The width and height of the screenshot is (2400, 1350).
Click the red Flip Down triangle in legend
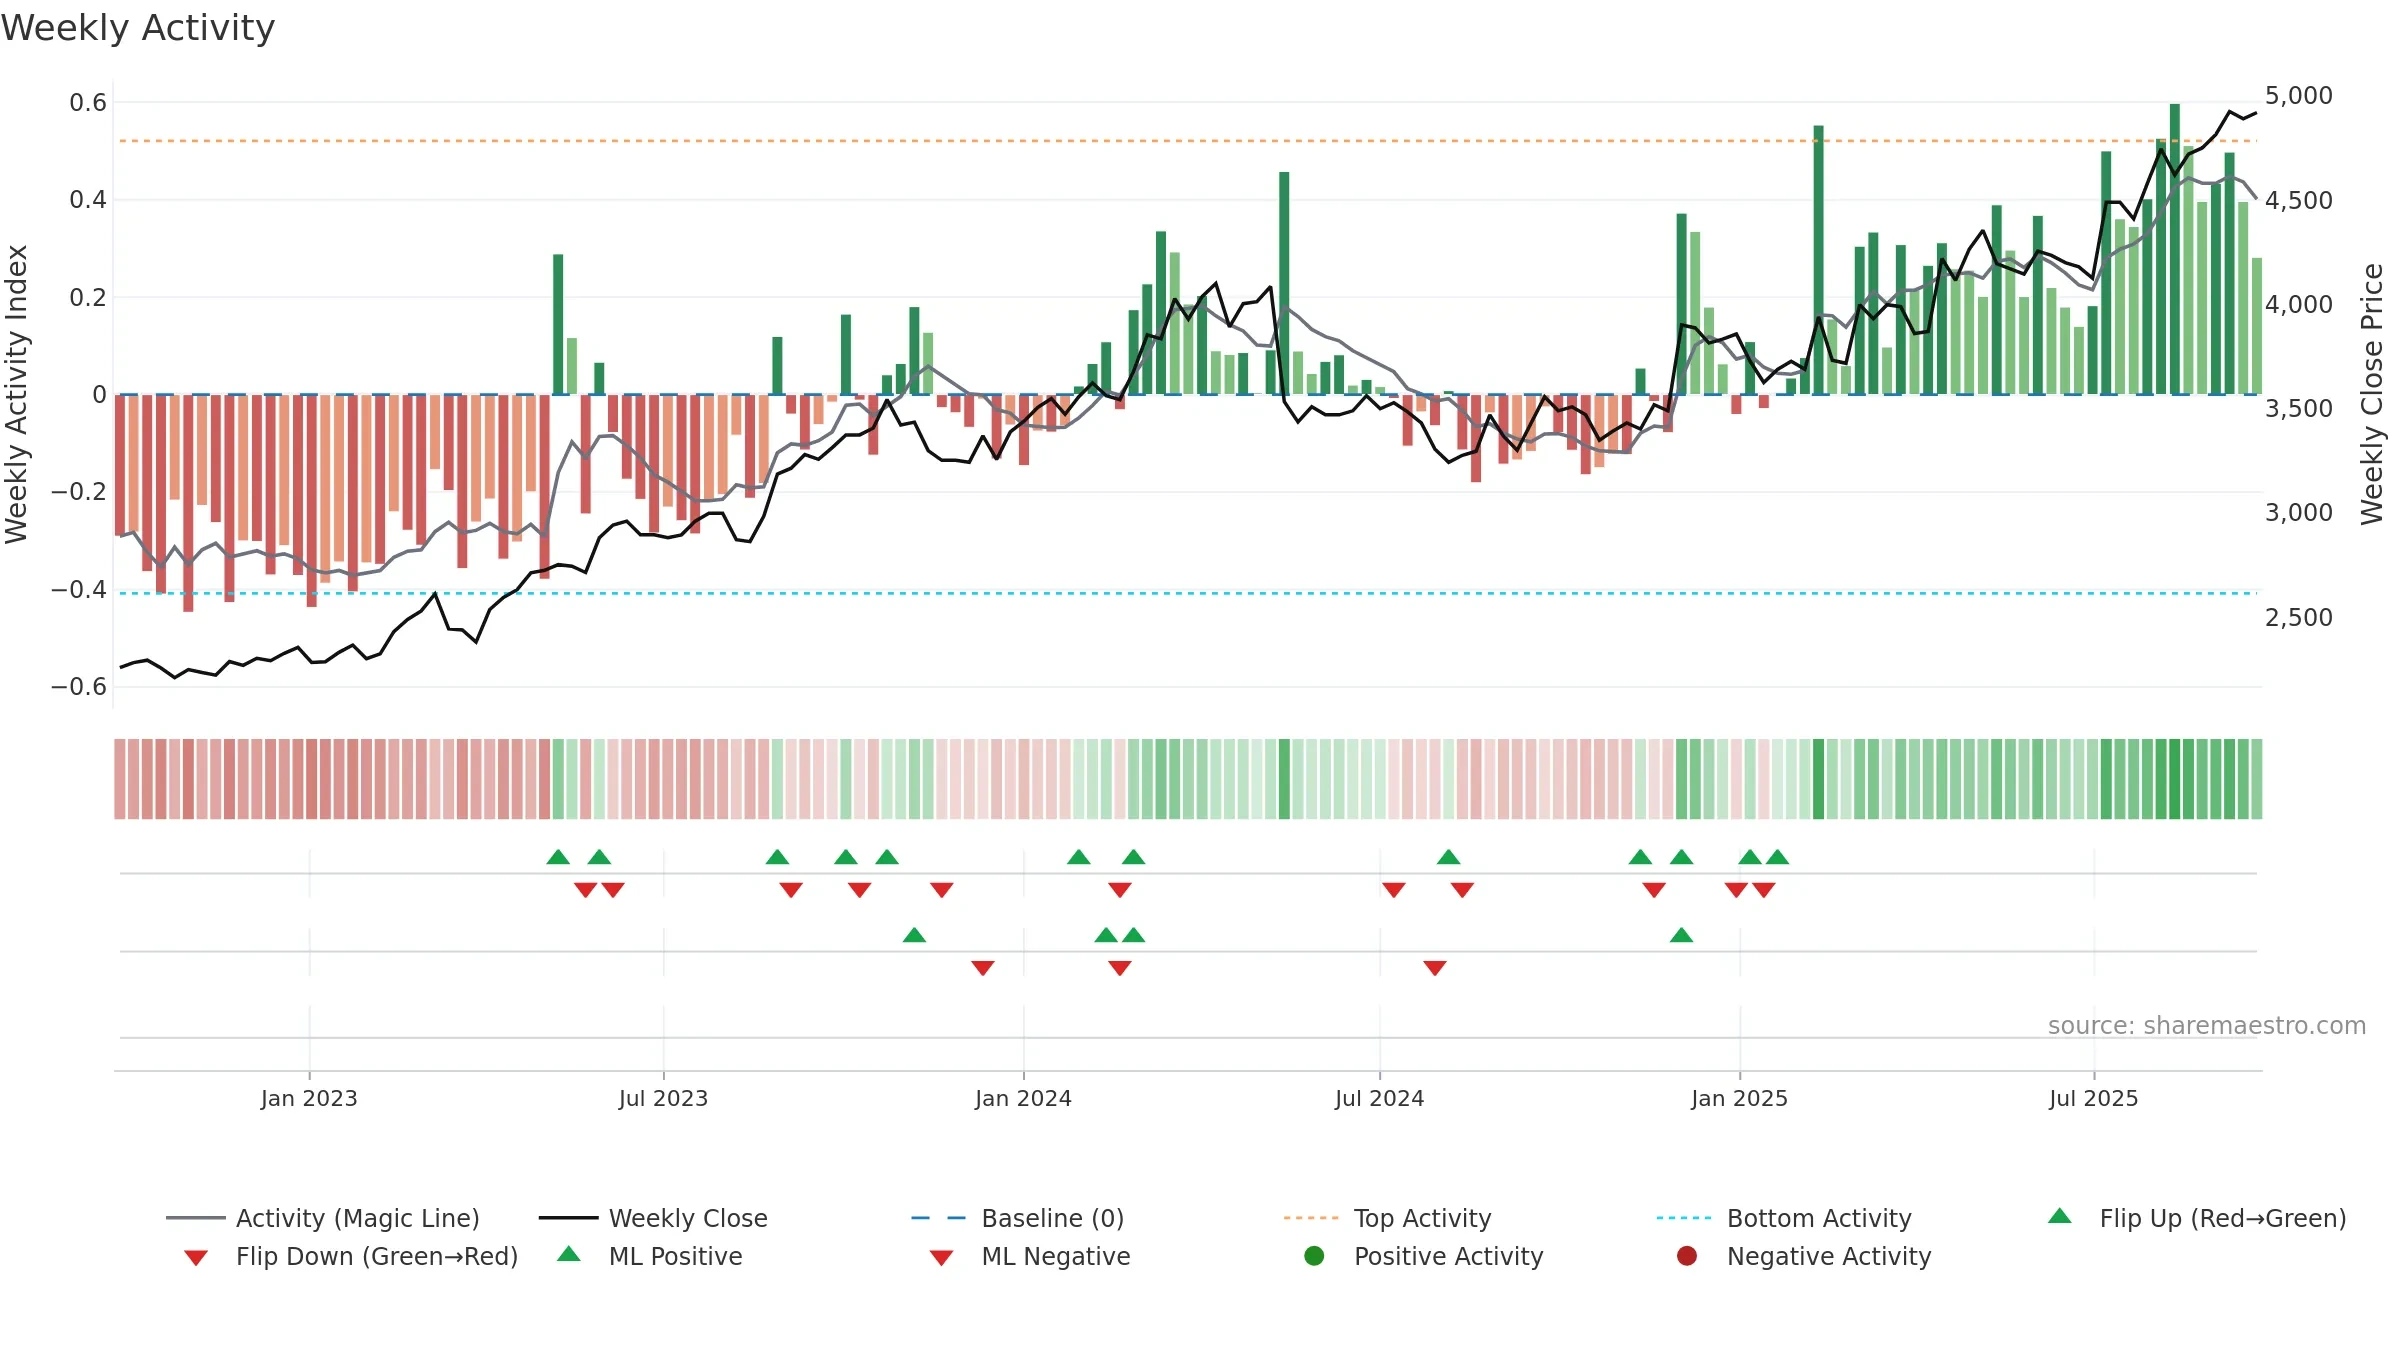point(196,1258)
